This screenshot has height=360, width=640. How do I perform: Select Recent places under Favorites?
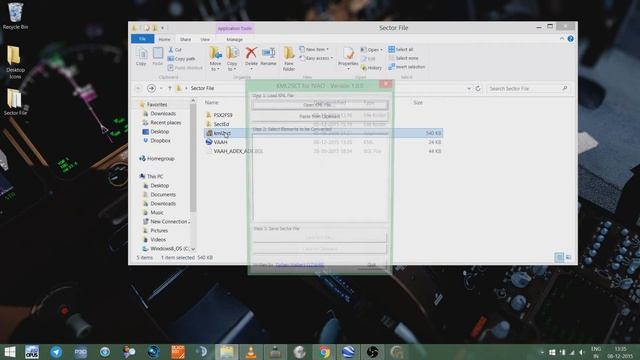pyautogui.click(x=165, y=122)
